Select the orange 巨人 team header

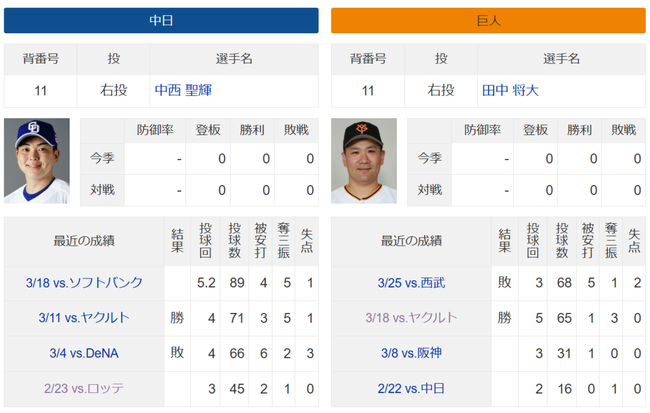(488, 20)
